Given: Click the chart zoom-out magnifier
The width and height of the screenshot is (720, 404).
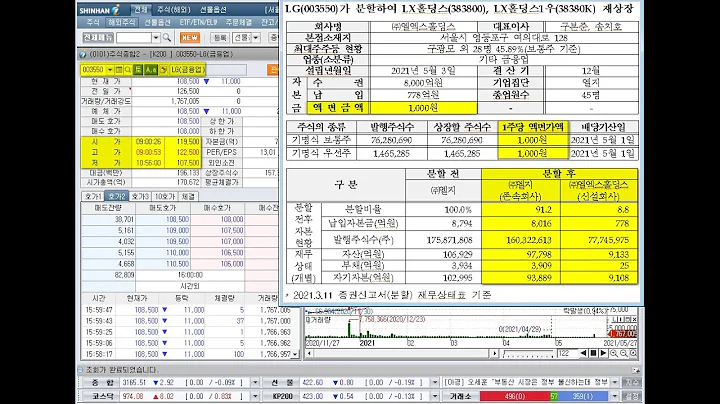Looking at the screenshot, I should pos(624,354).
